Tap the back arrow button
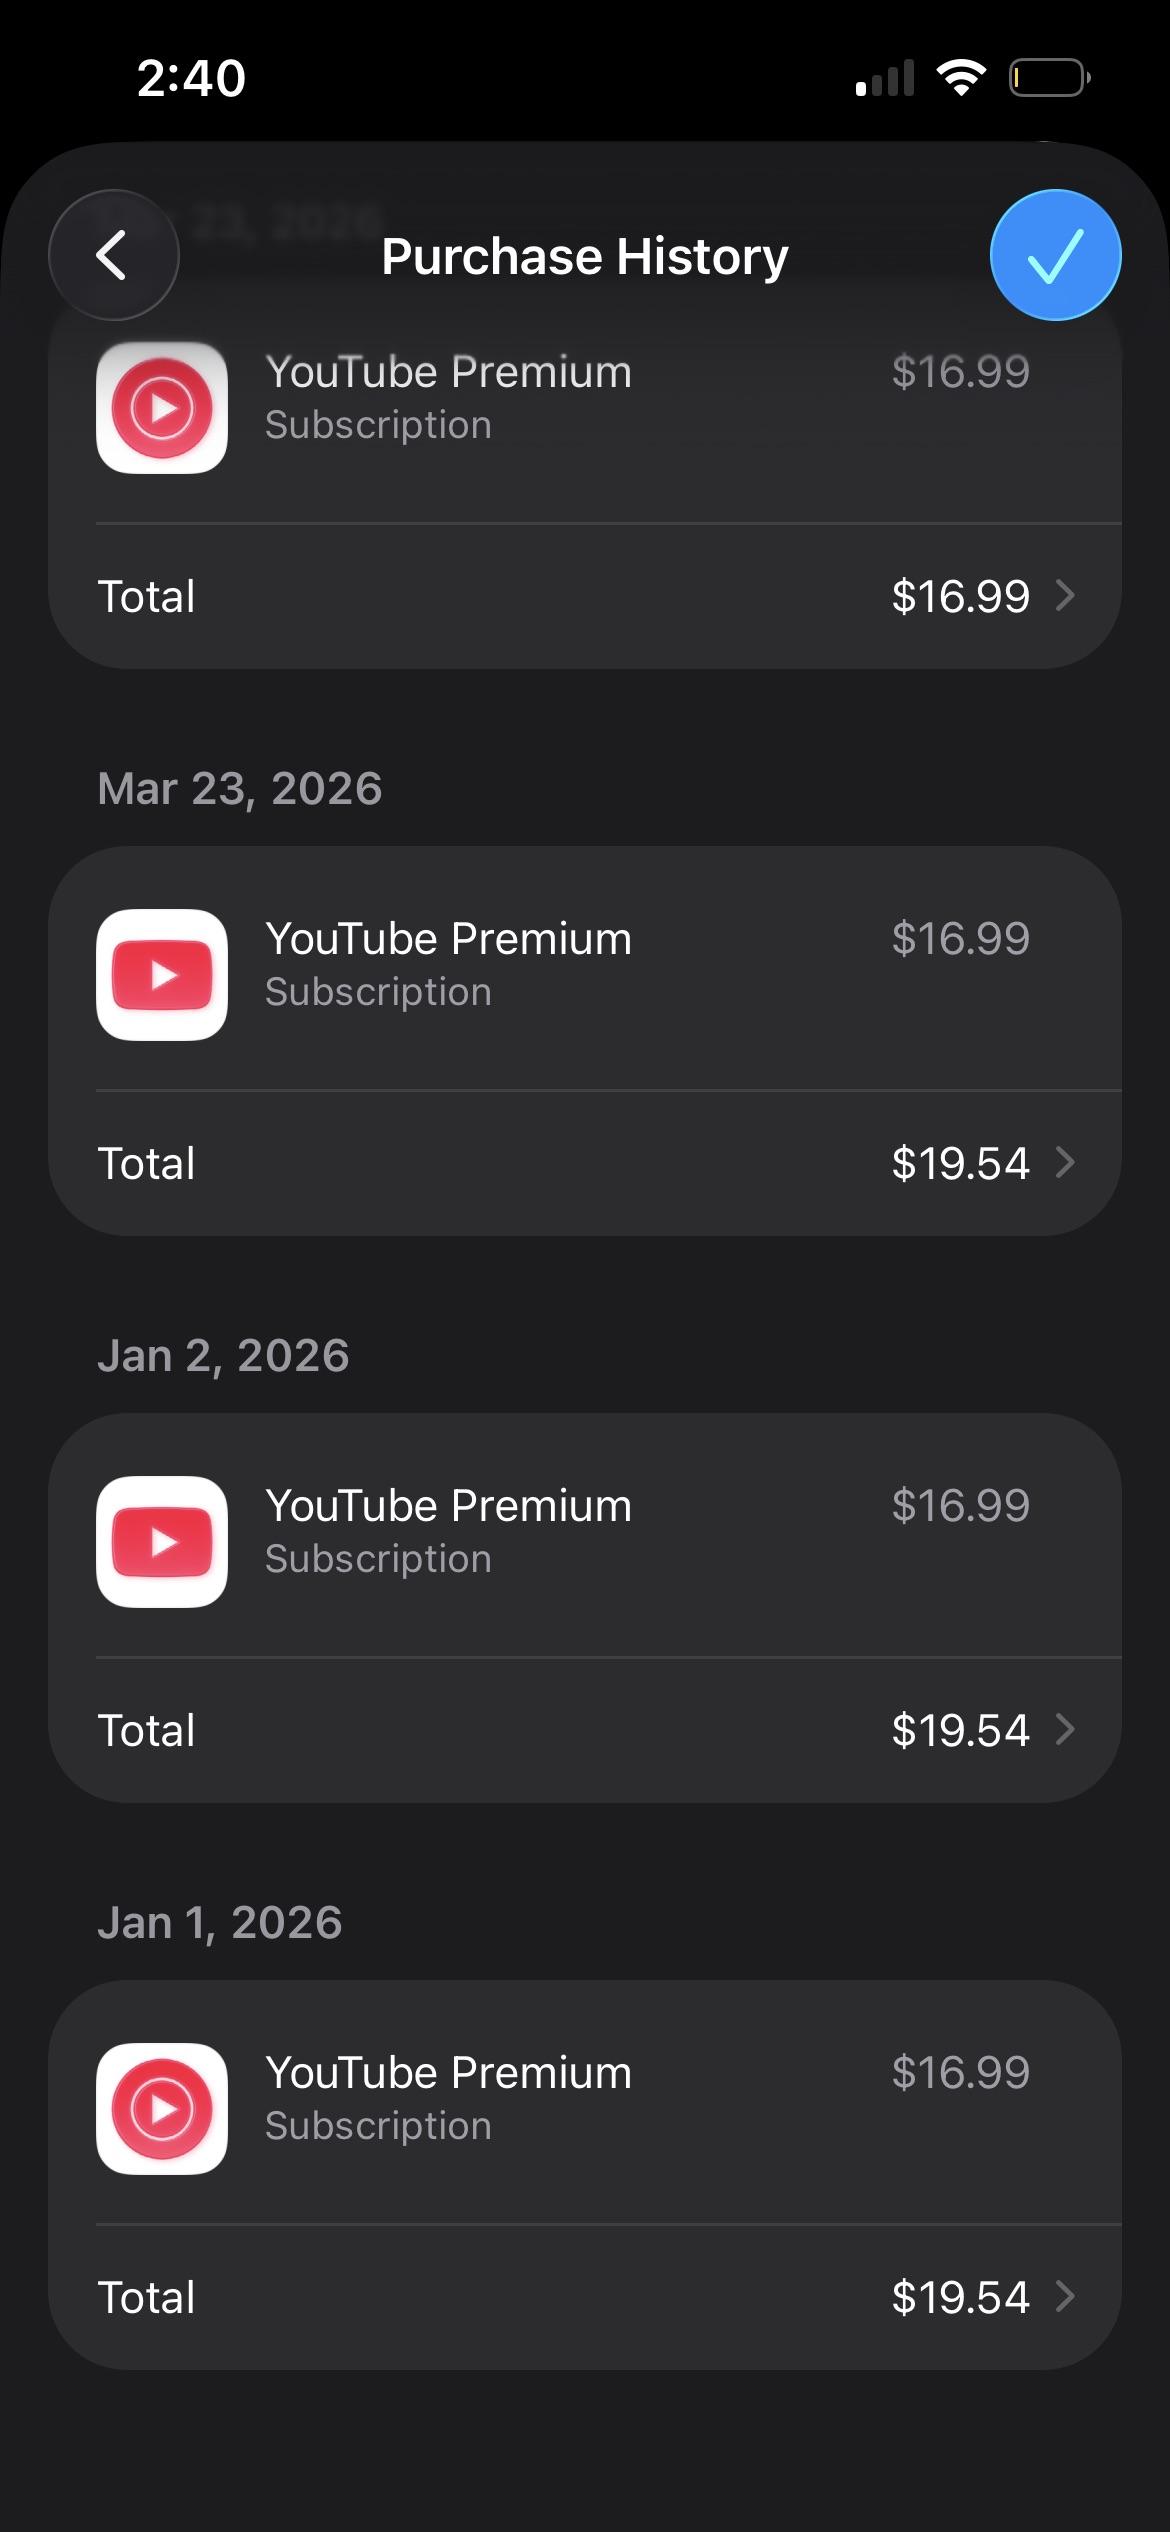The image size is (1170, 2532). [114, 255]
